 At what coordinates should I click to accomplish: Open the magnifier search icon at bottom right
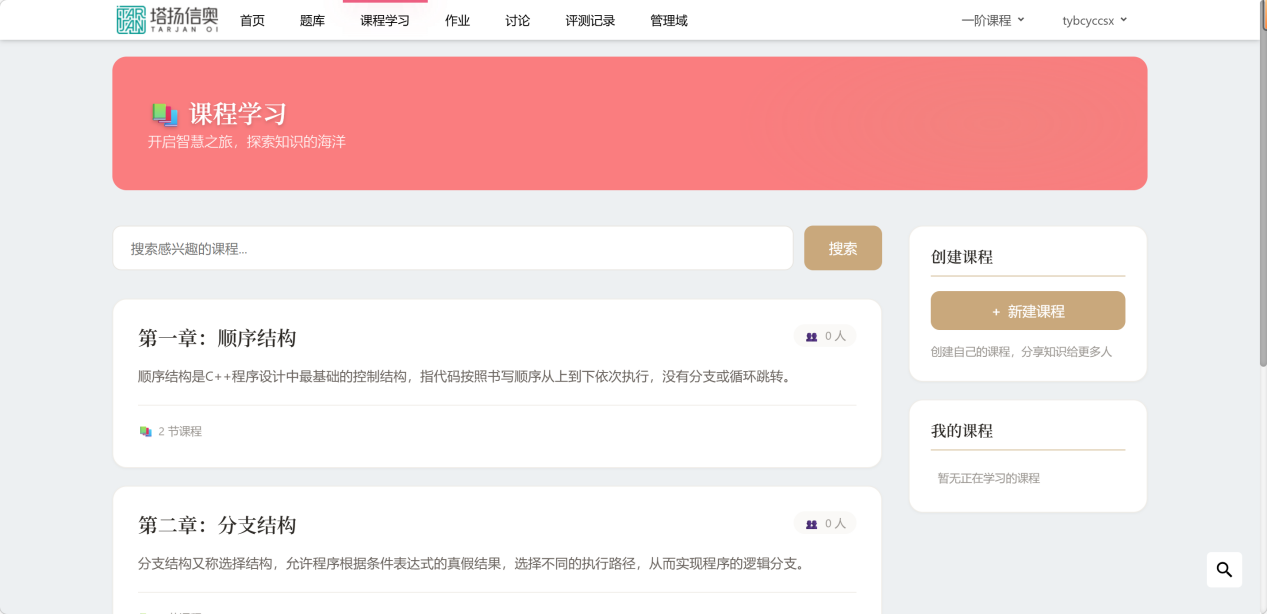(1224, 569)
